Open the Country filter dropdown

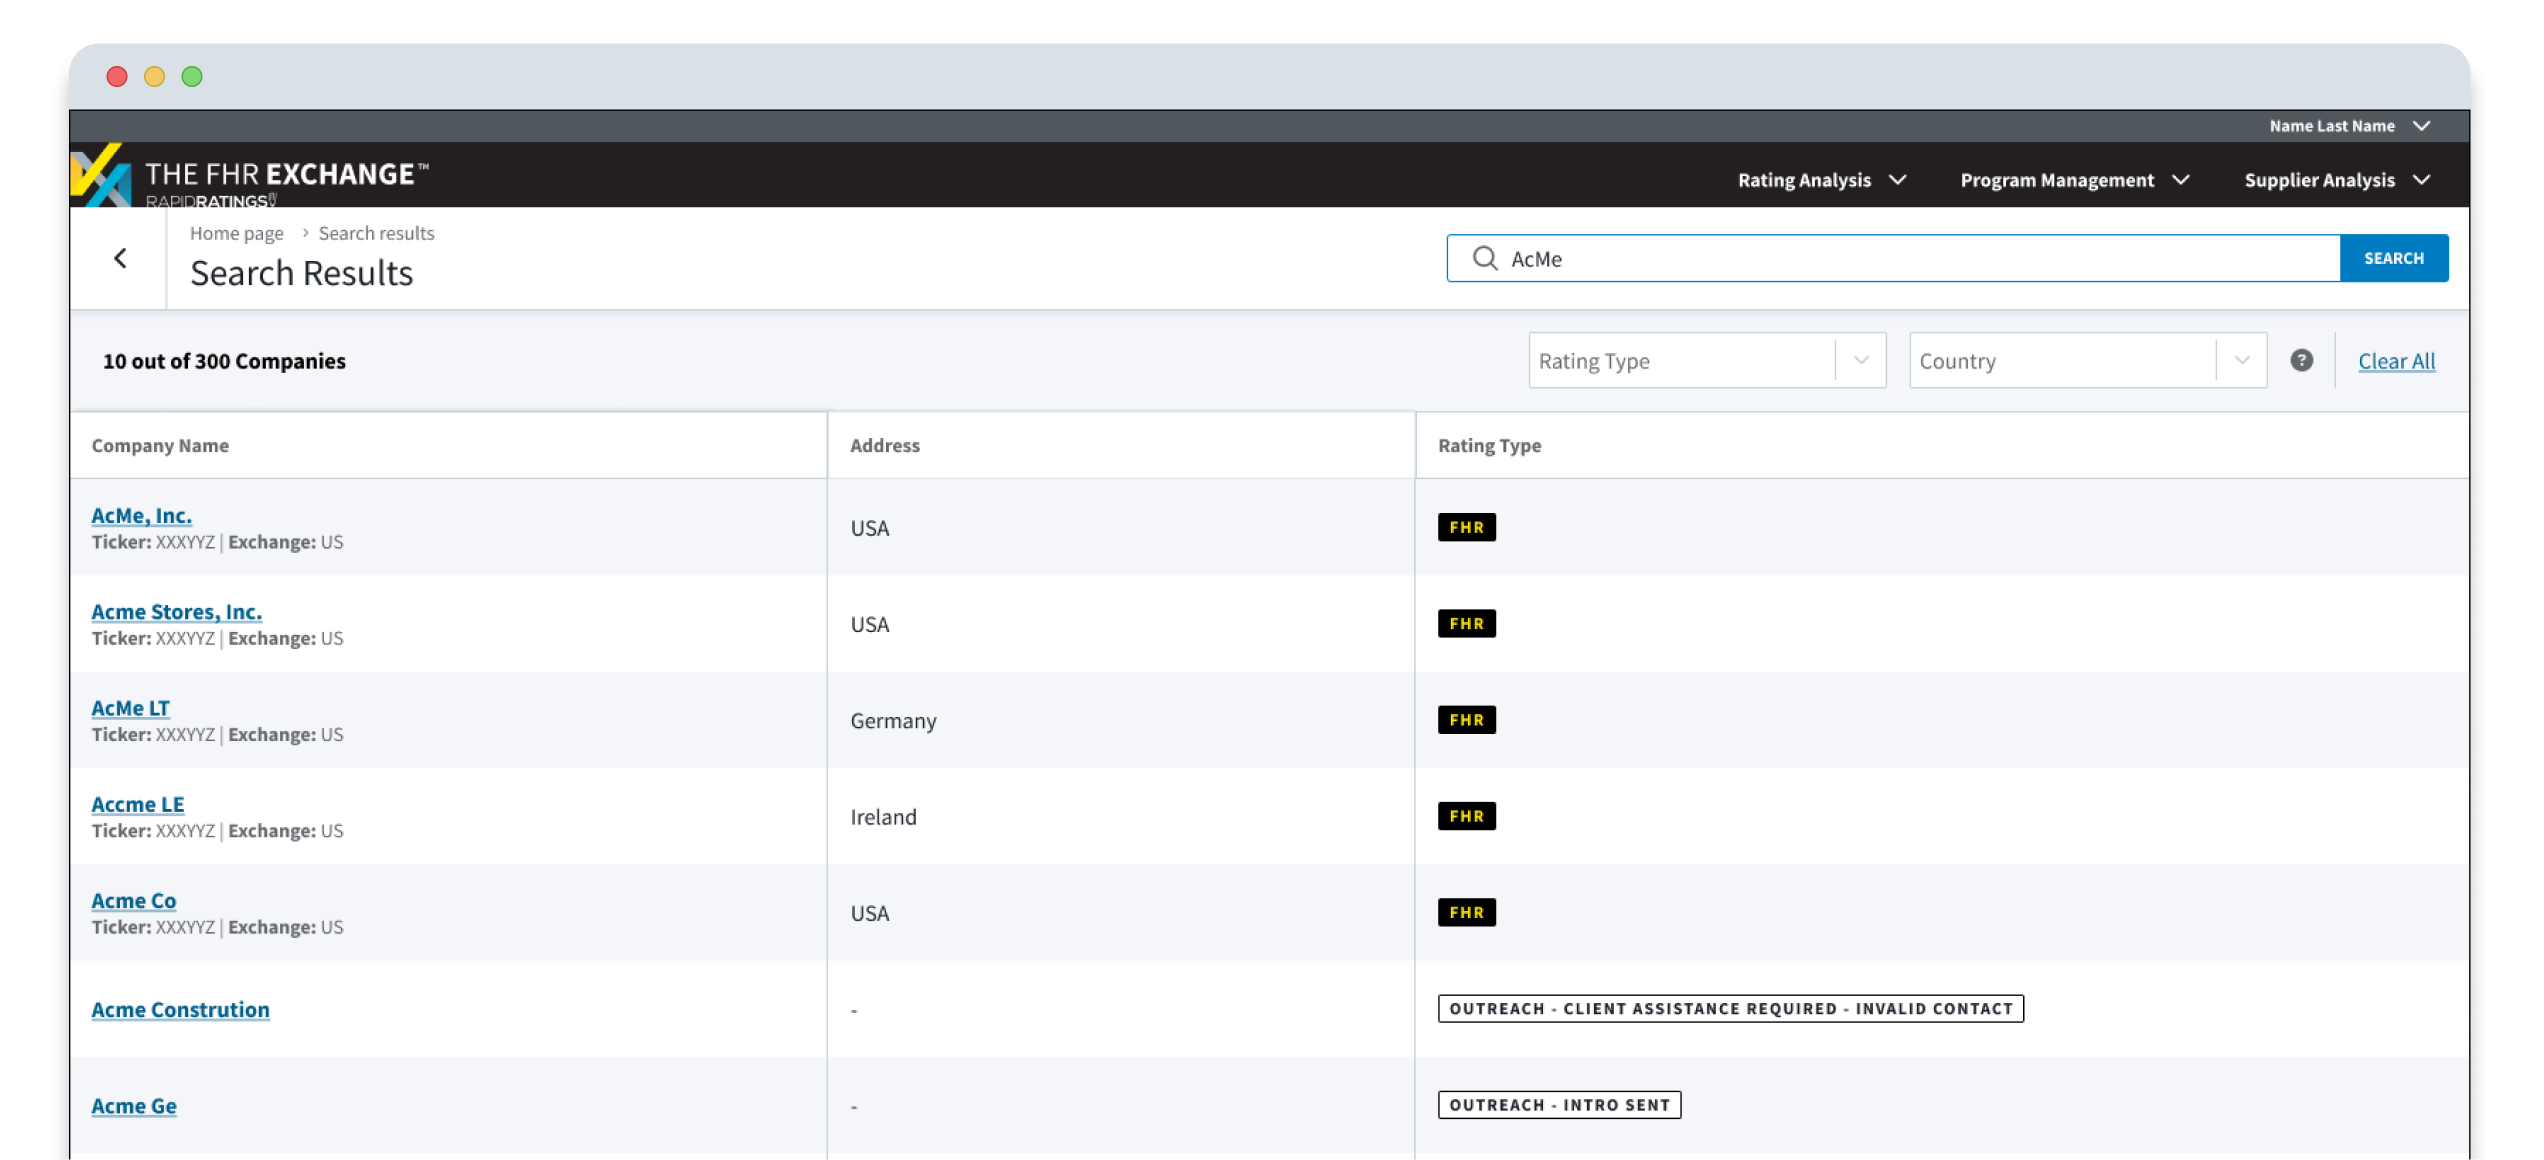click(x=2087, y=361)
